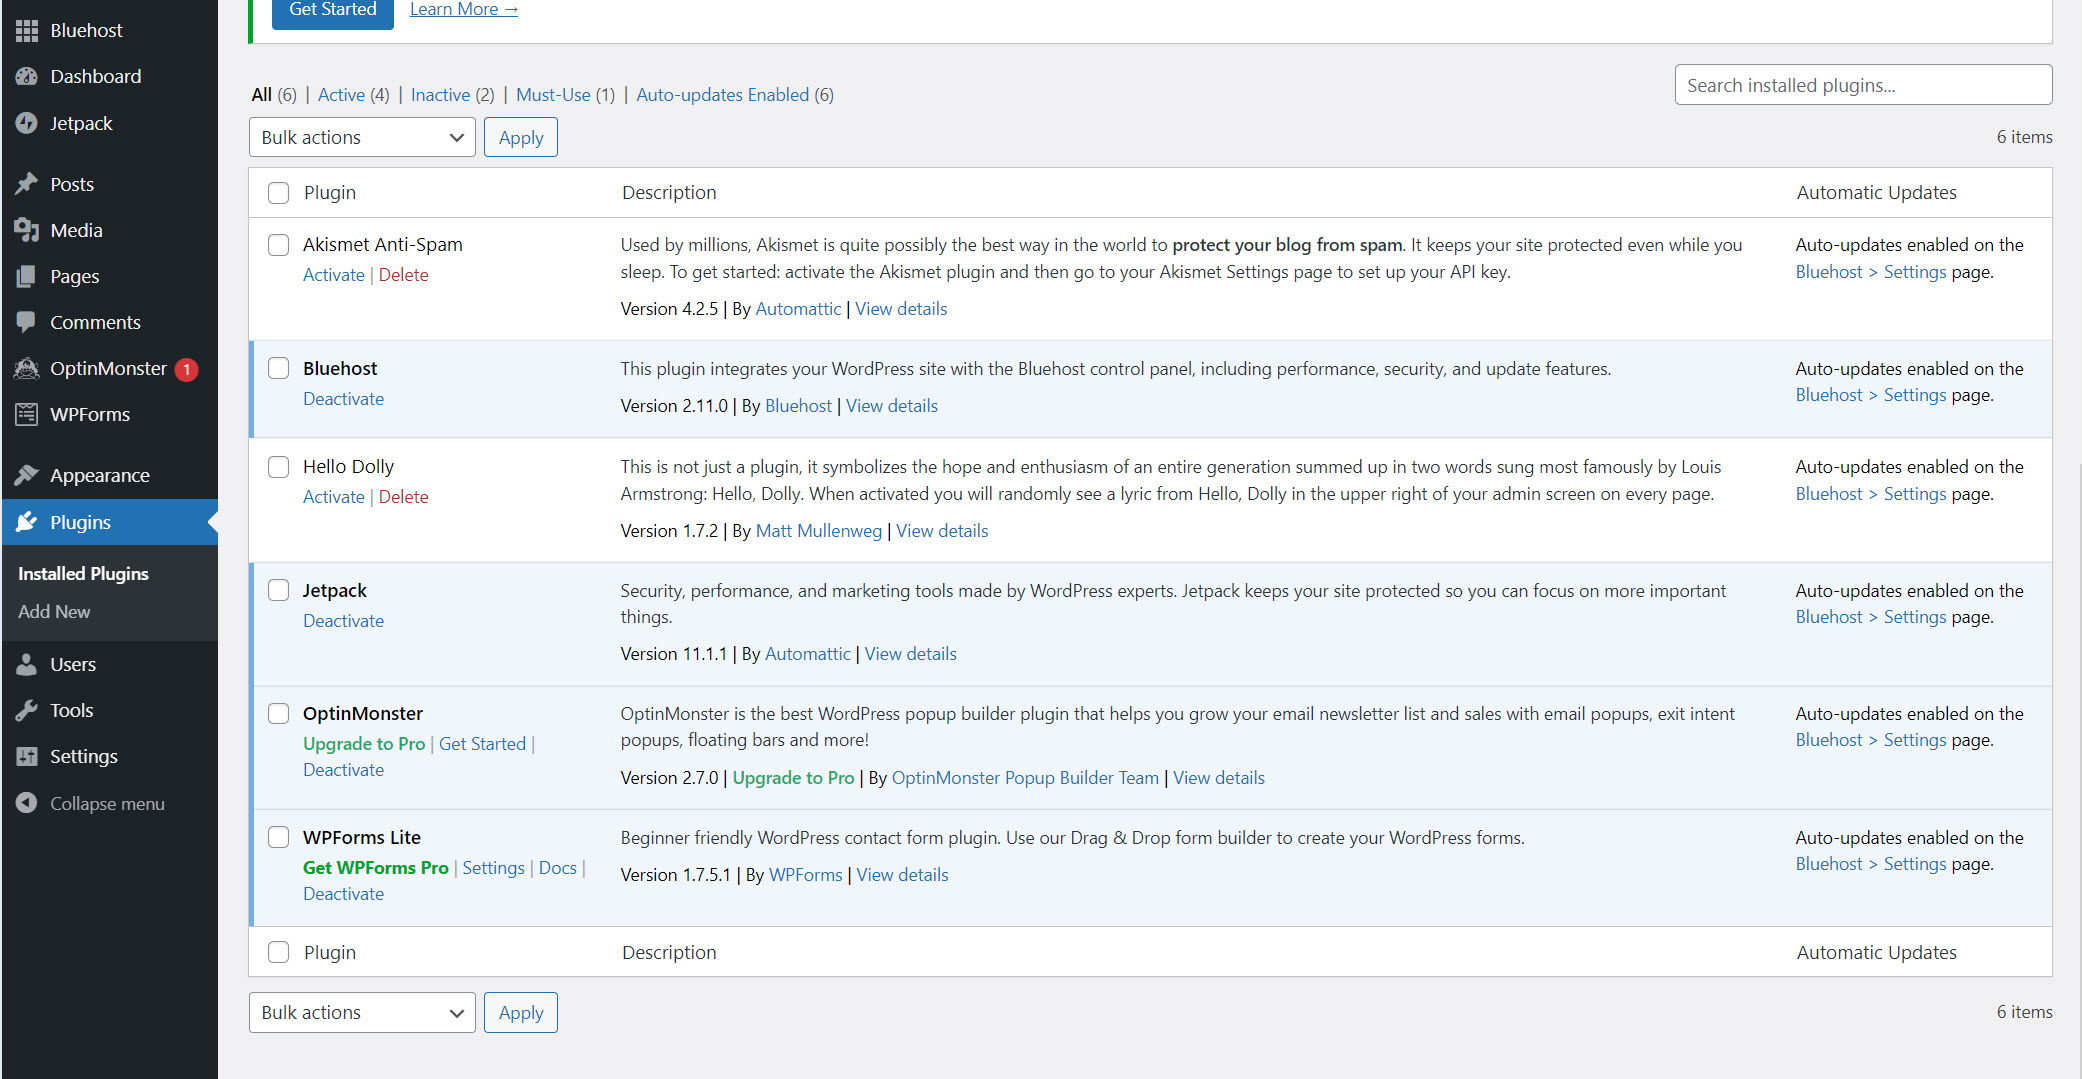Screen dimensions: 2082x1079
Task: Click the Comments bubble icon
Action: click(27, 322)
